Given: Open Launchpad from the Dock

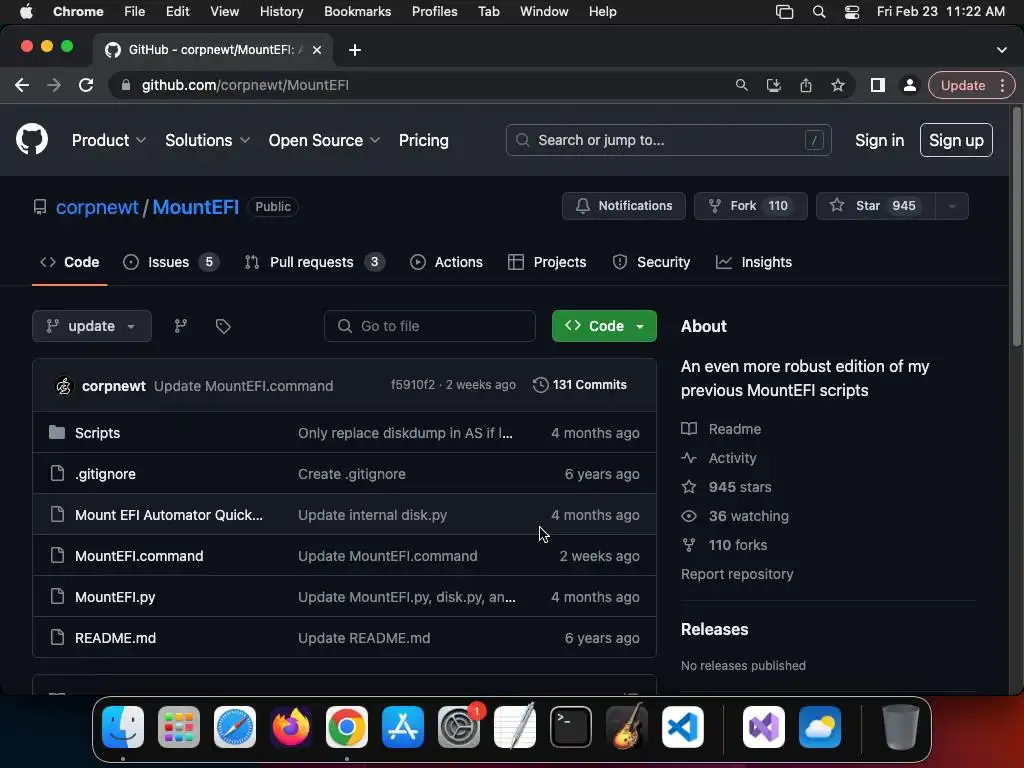Looking at the screenshot, I should click(x=178, y=726).
